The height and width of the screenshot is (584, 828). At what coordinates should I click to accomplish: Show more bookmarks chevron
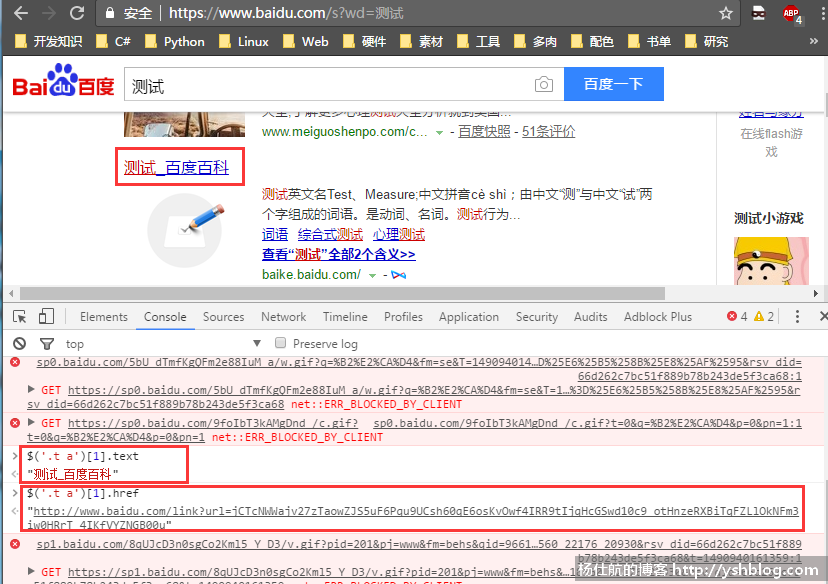point(814,41)
